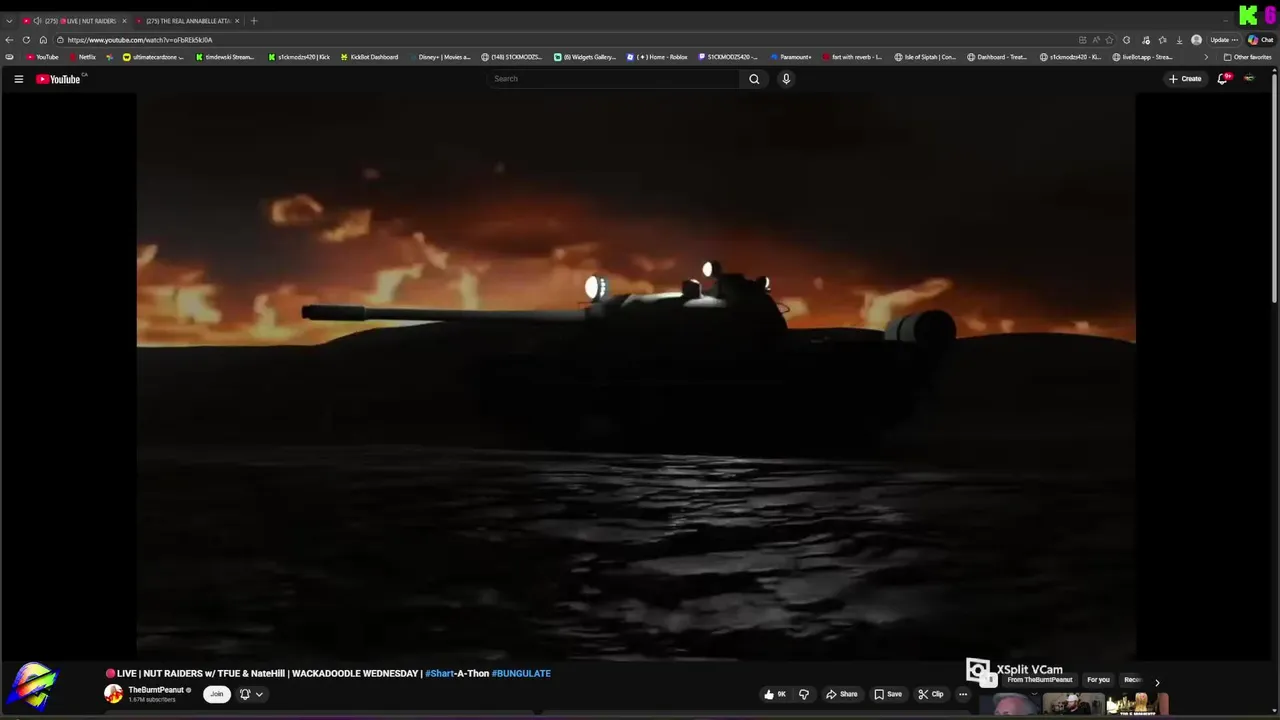Click the tank video player area
Viewport: 1280px width, 720px height.
pyautogui.click(x=636, y=376)
